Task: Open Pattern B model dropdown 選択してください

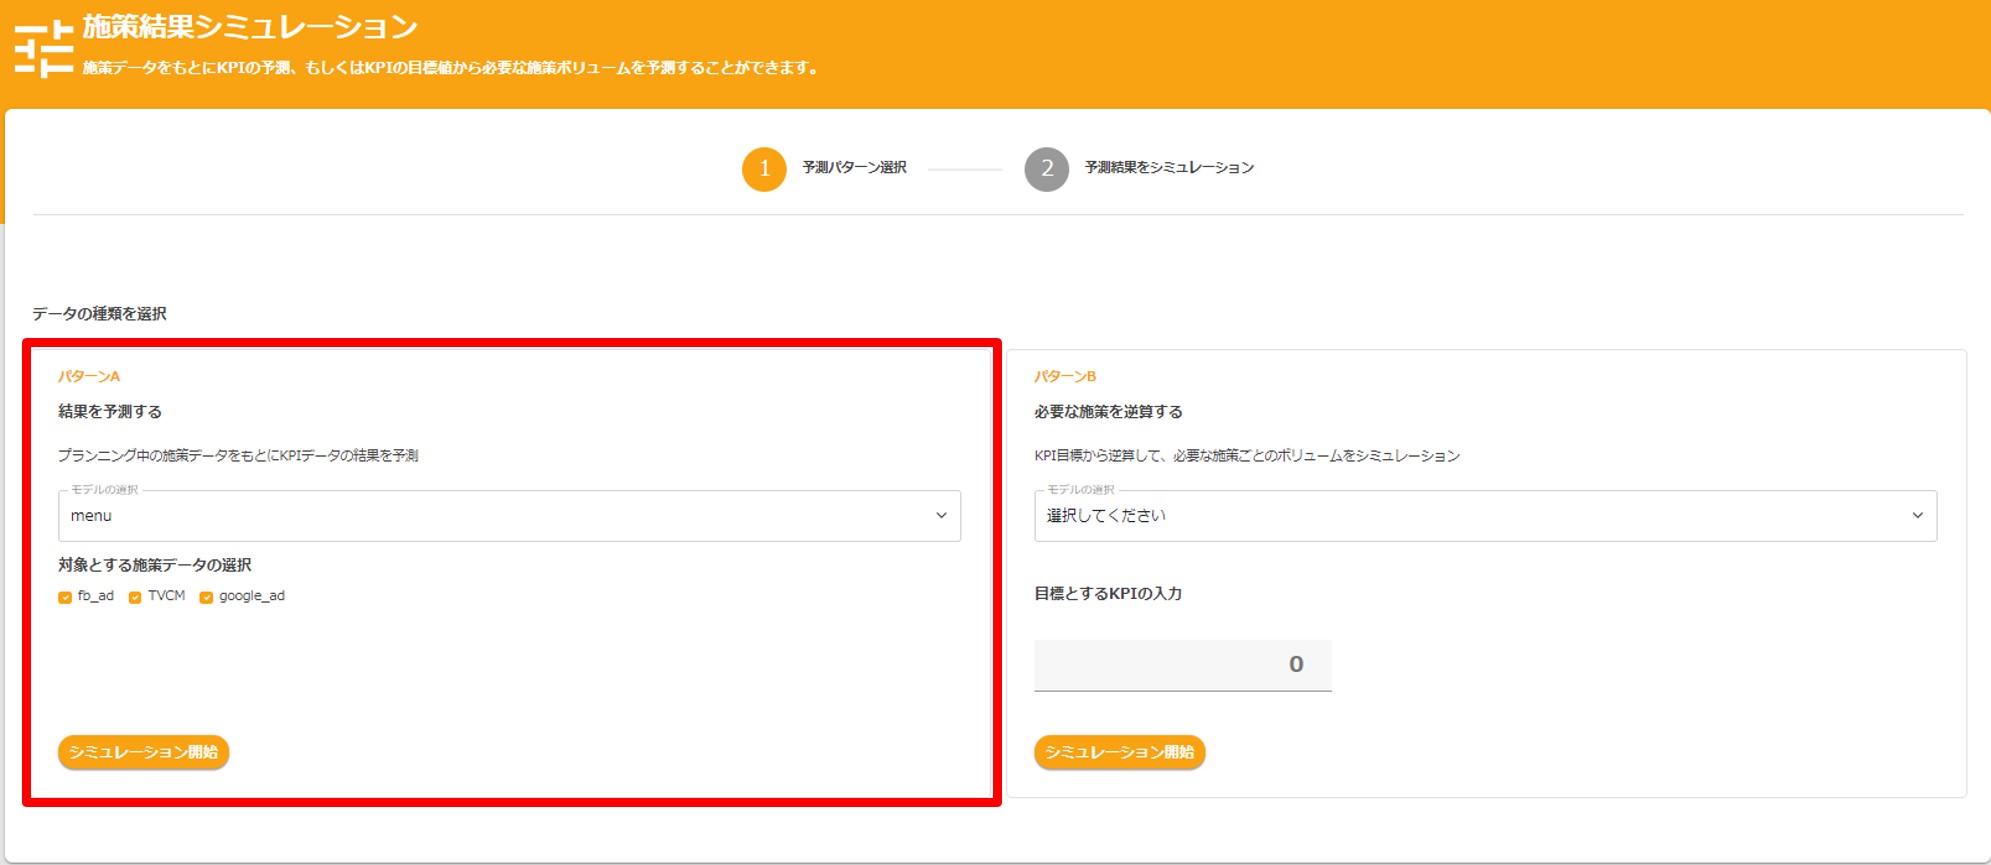Action: coord(1485,516)
